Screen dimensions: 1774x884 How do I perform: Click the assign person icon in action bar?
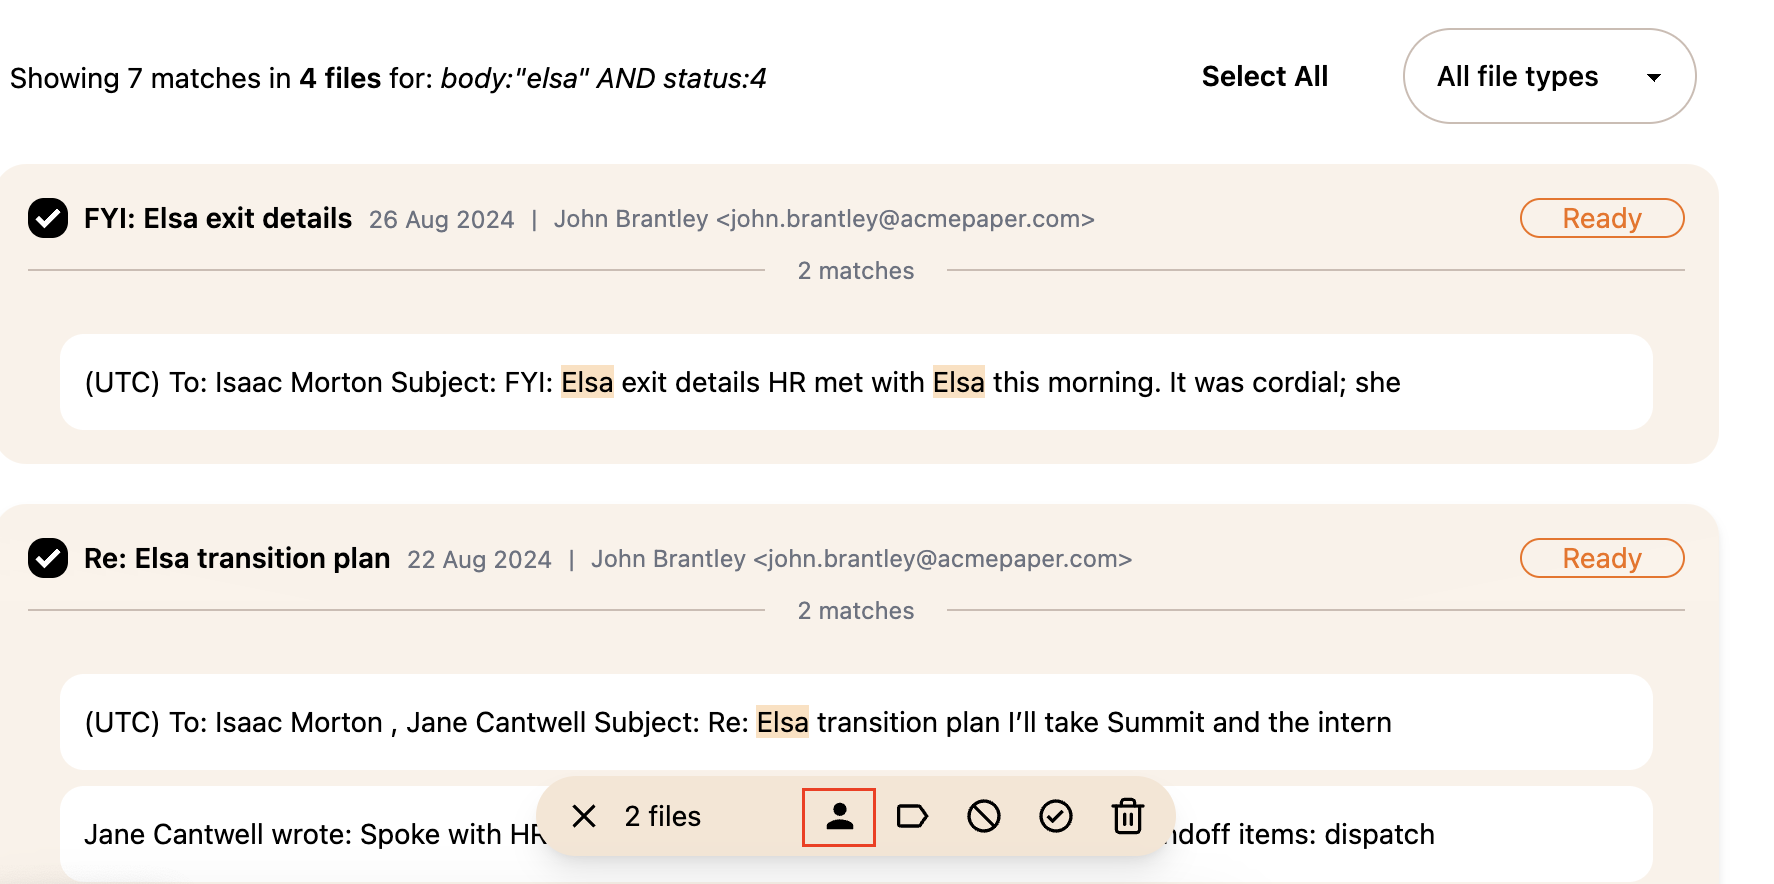[x=839, y=817]
